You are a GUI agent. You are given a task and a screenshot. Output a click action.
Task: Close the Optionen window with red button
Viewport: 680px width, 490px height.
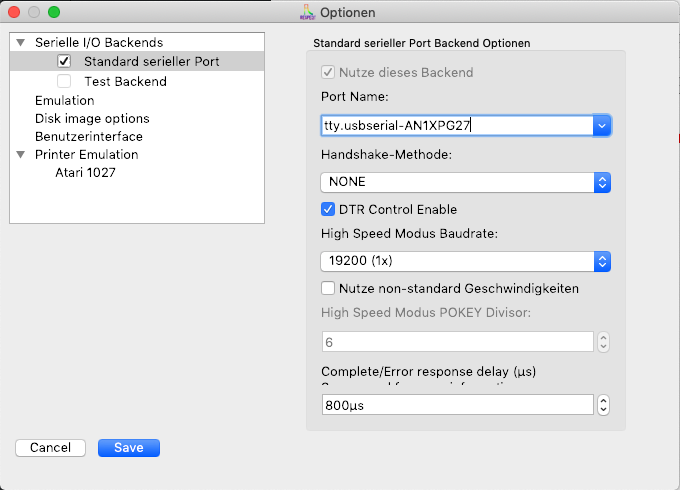pos(14,12)
